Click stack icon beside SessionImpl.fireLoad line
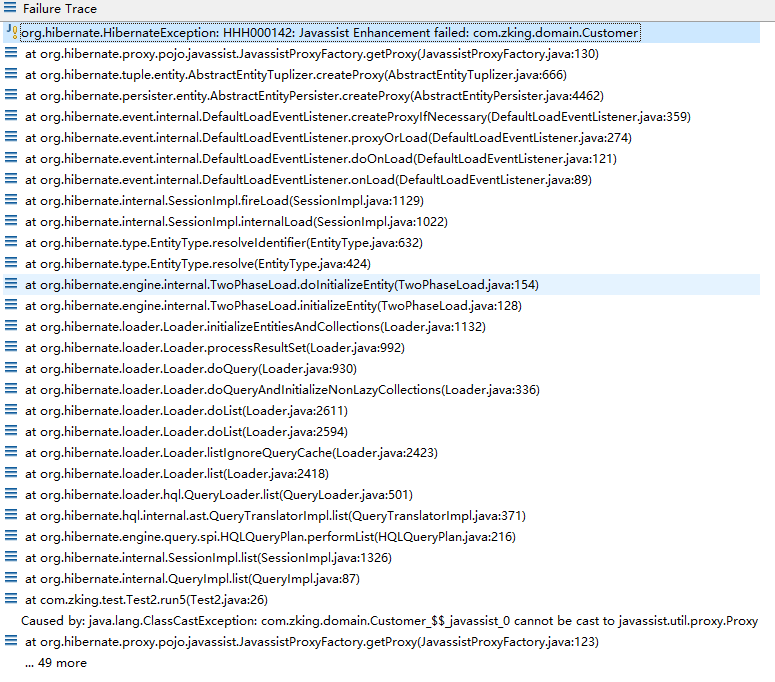This screenshot has width=775, height=682. [x=11, y=200]
